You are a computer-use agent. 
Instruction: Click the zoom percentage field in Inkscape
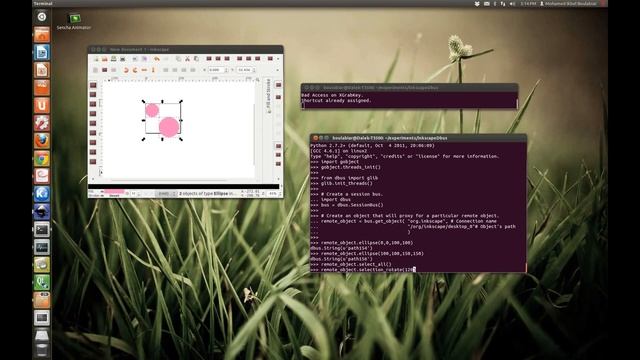[x=273, y=194]
